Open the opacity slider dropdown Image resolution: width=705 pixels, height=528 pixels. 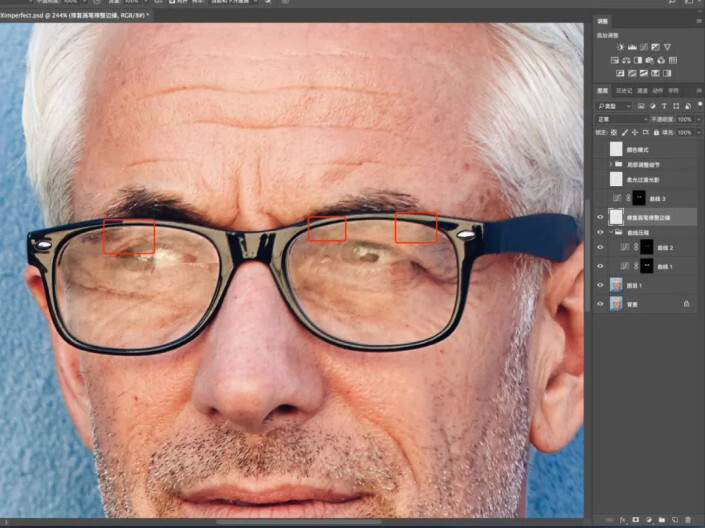click(x=698, y=119)
